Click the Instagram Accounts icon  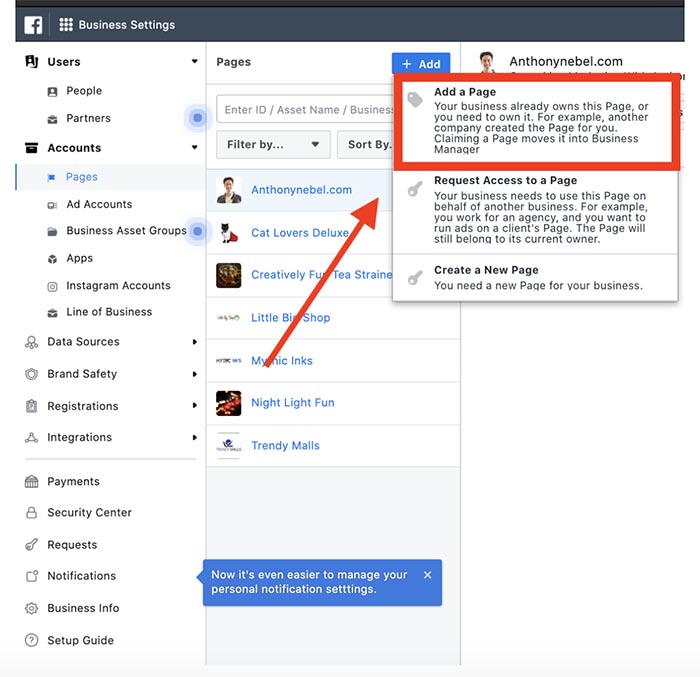click(x=52, y=286)
